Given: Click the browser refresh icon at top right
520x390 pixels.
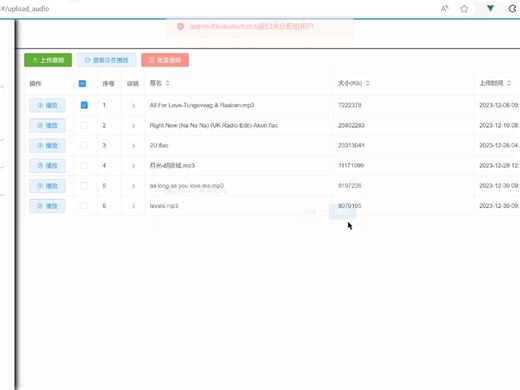Looking at the screenshot, I should (x=513, y=9).
